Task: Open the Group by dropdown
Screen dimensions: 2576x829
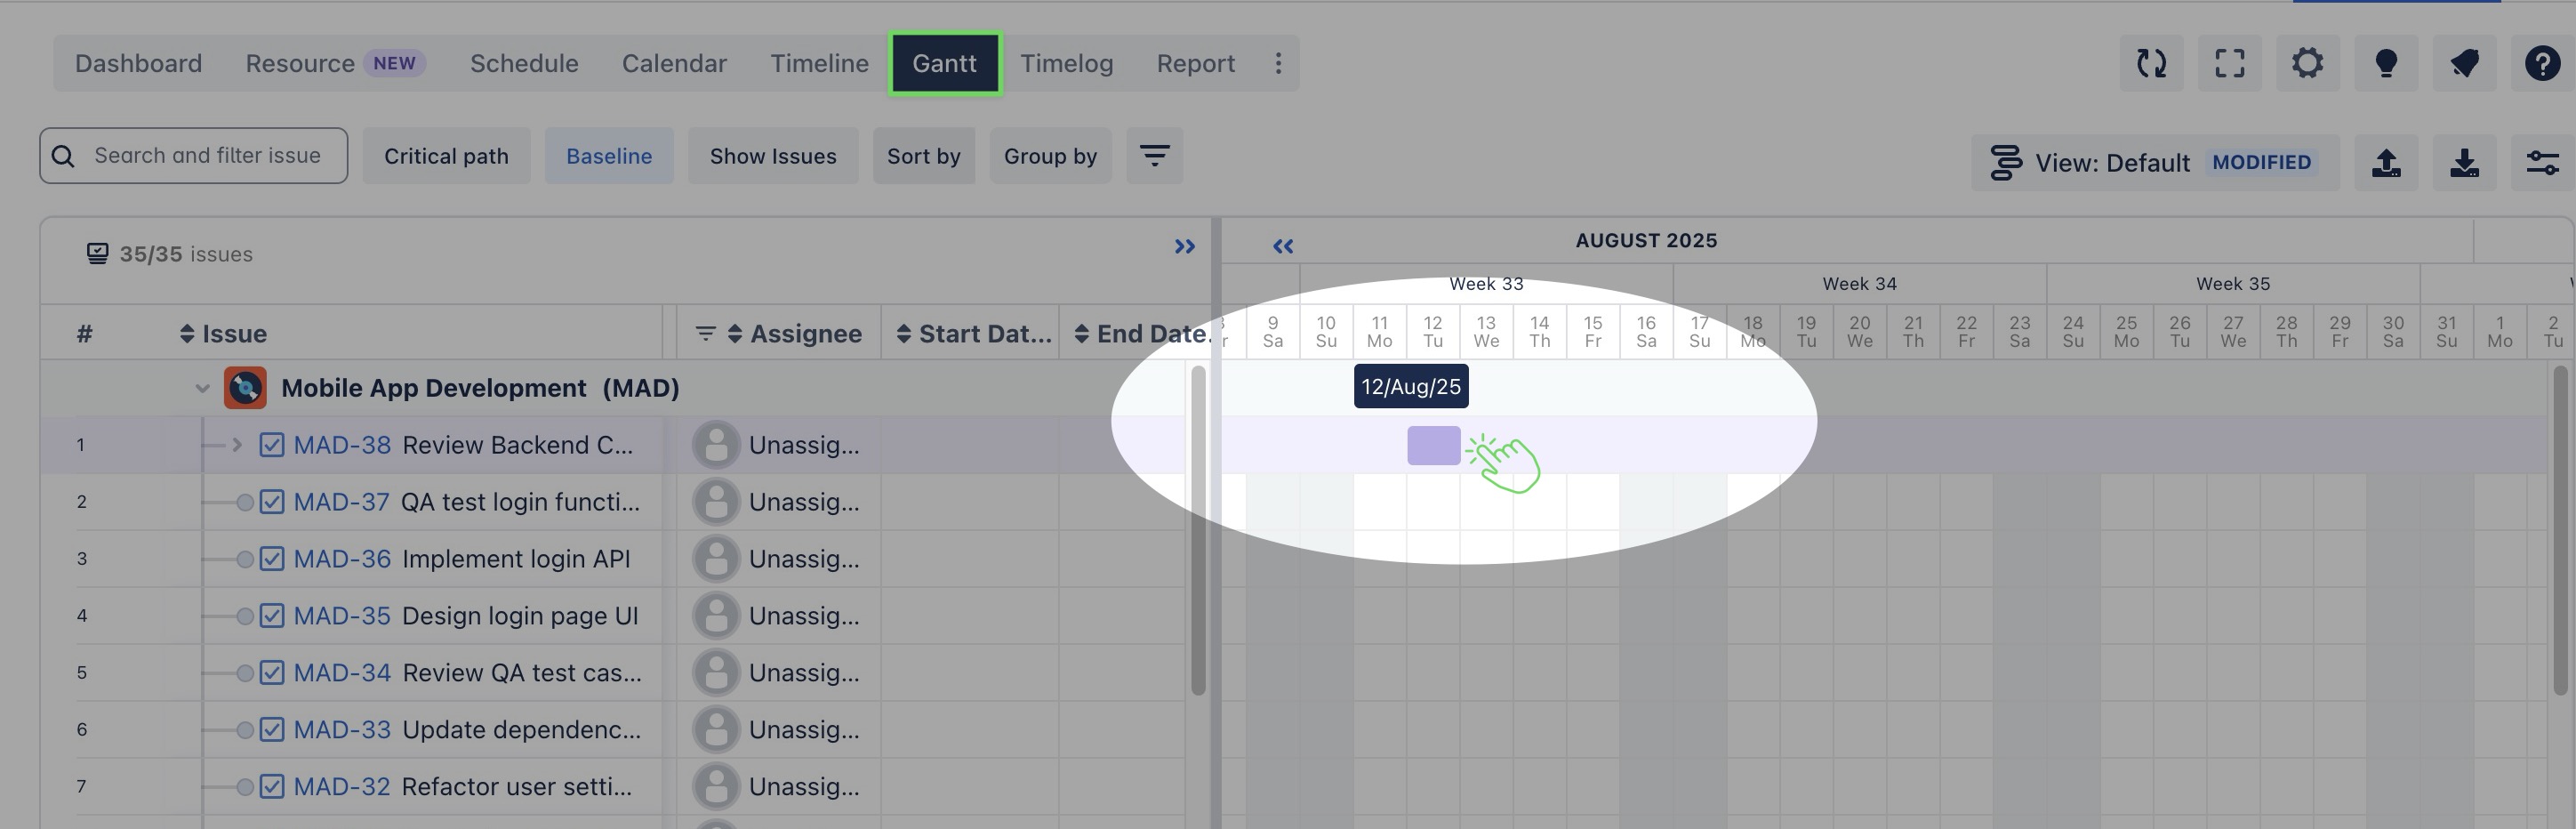Action: coord(1050,156)
